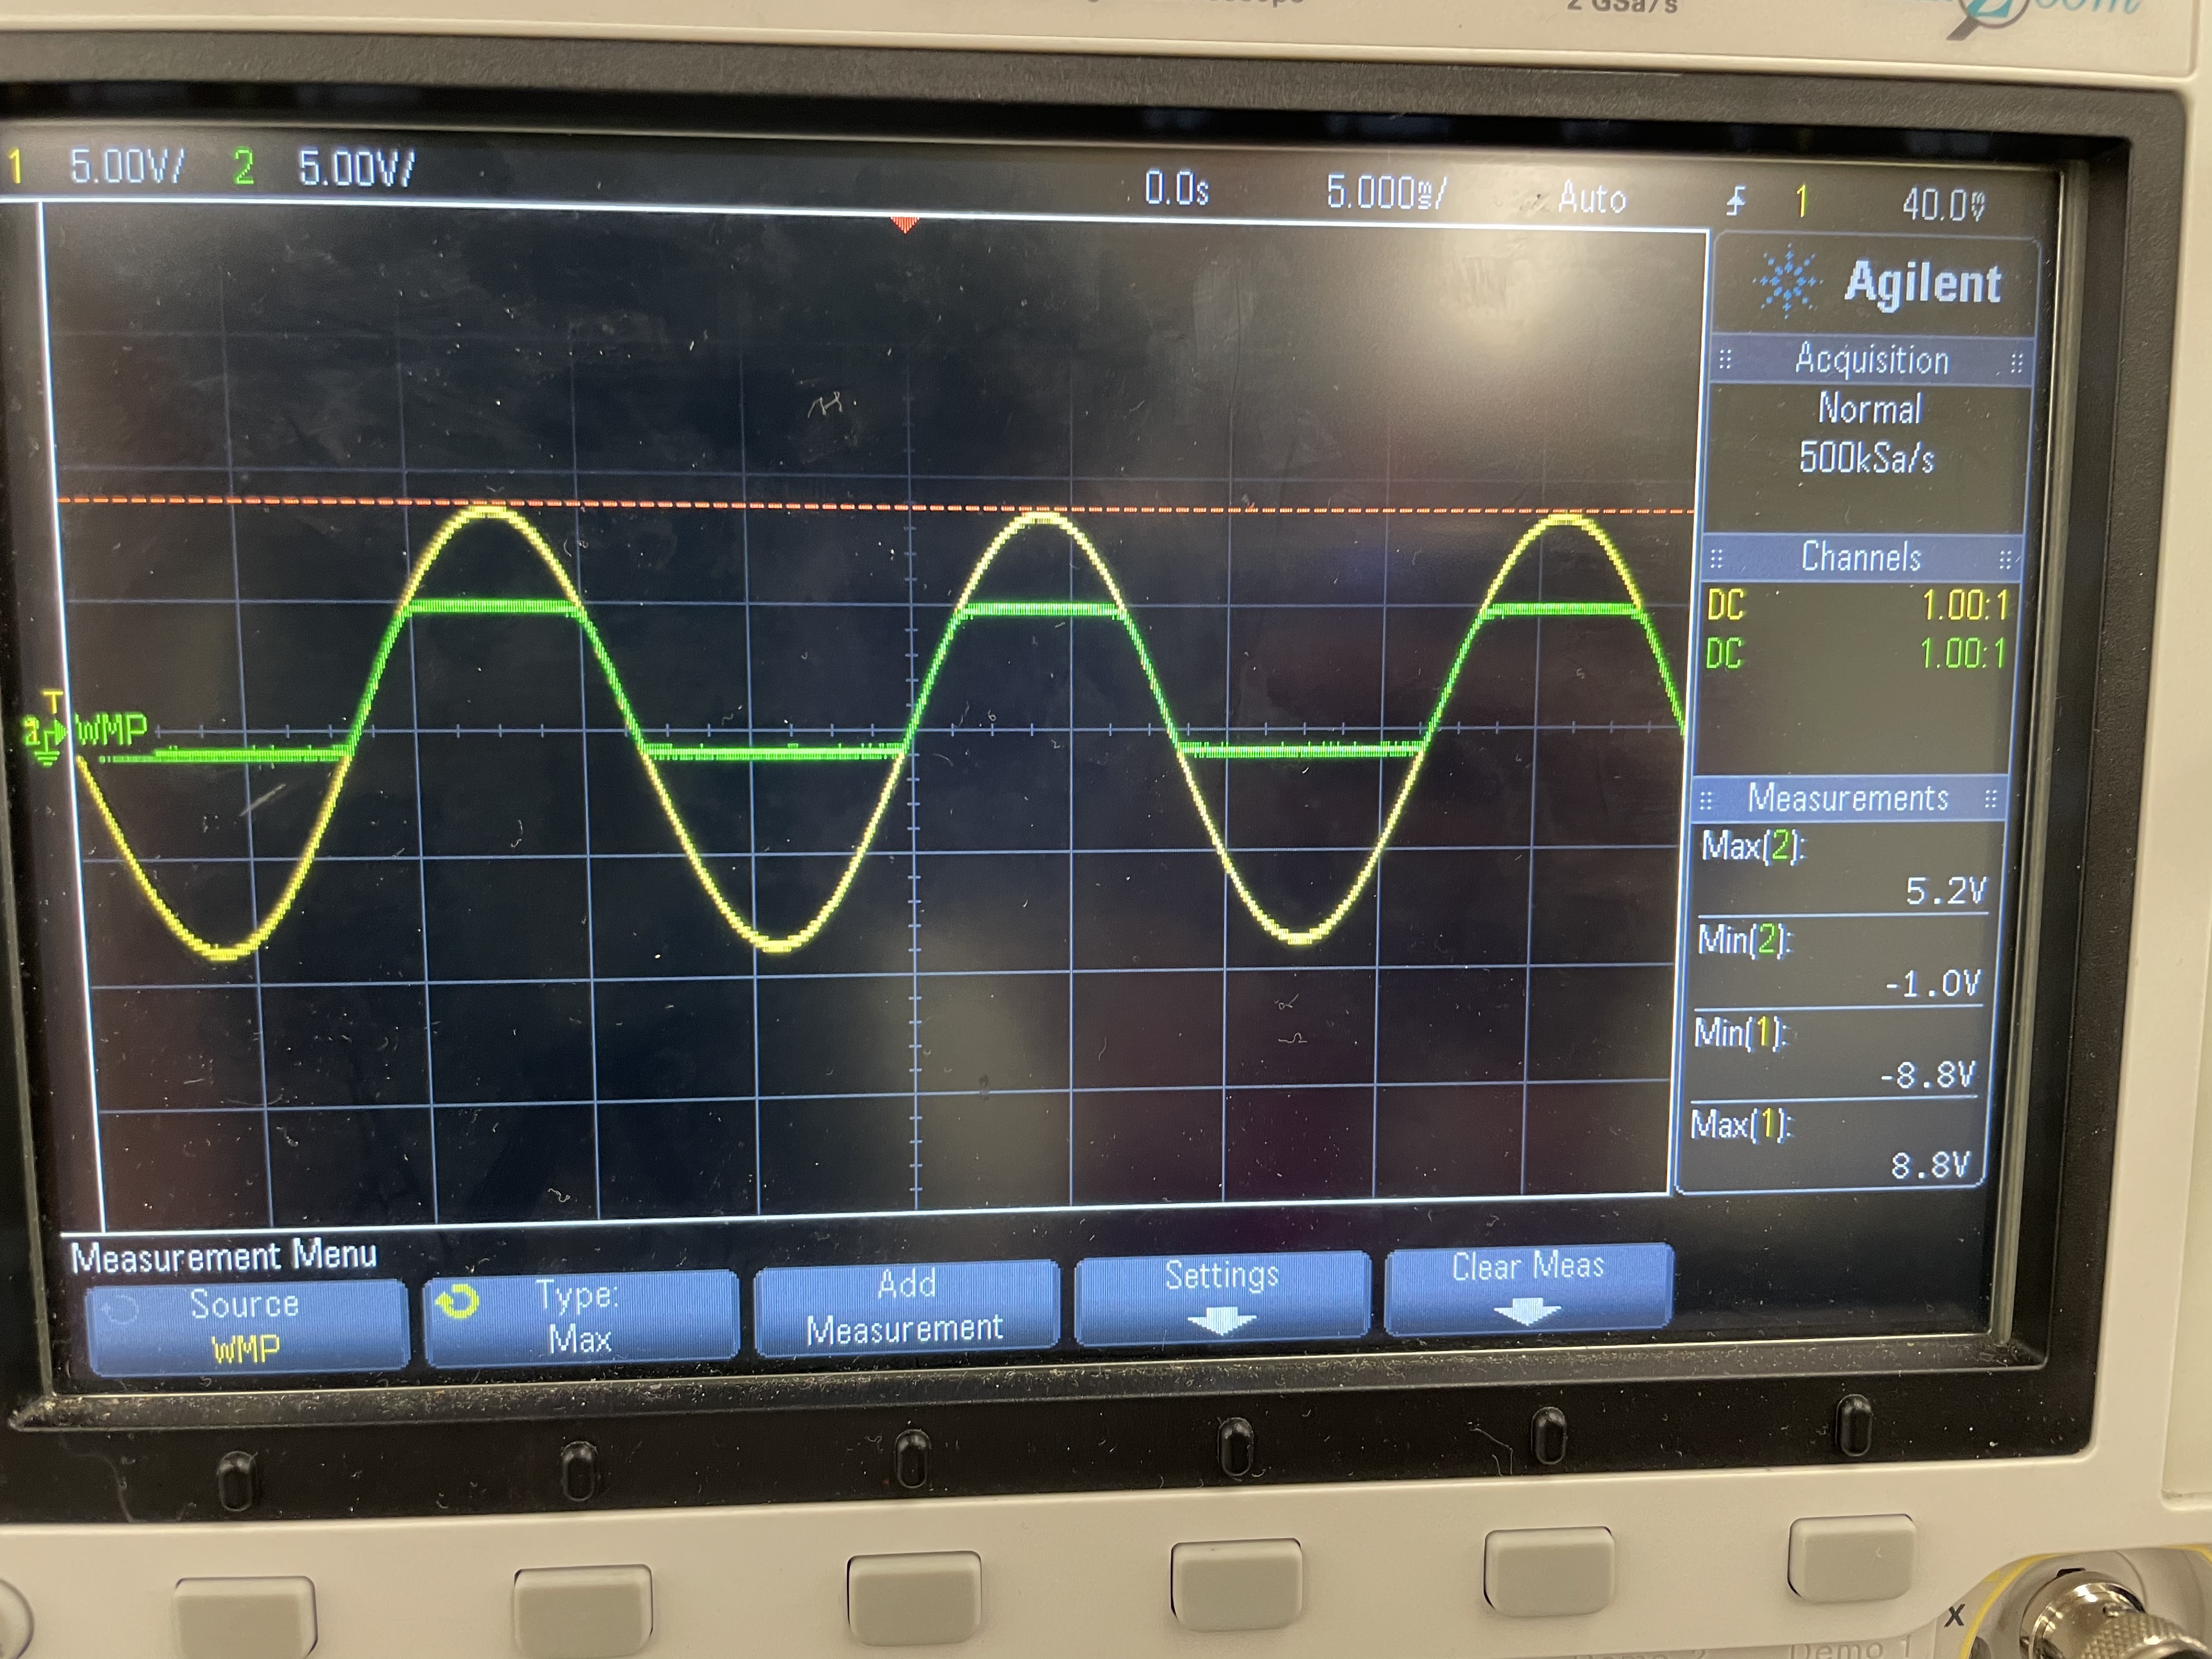The height and width of the screenshot is (1659, 2212).
Task: Click the 8.8V Max(1) value
Action: click(1930, 1166)
